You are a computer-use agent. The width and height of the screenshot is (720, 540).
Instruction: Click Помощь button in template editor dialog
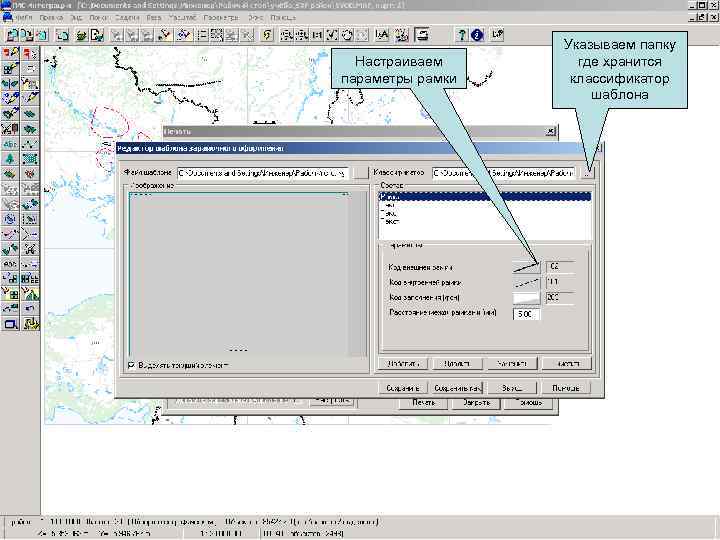[566, 388]
